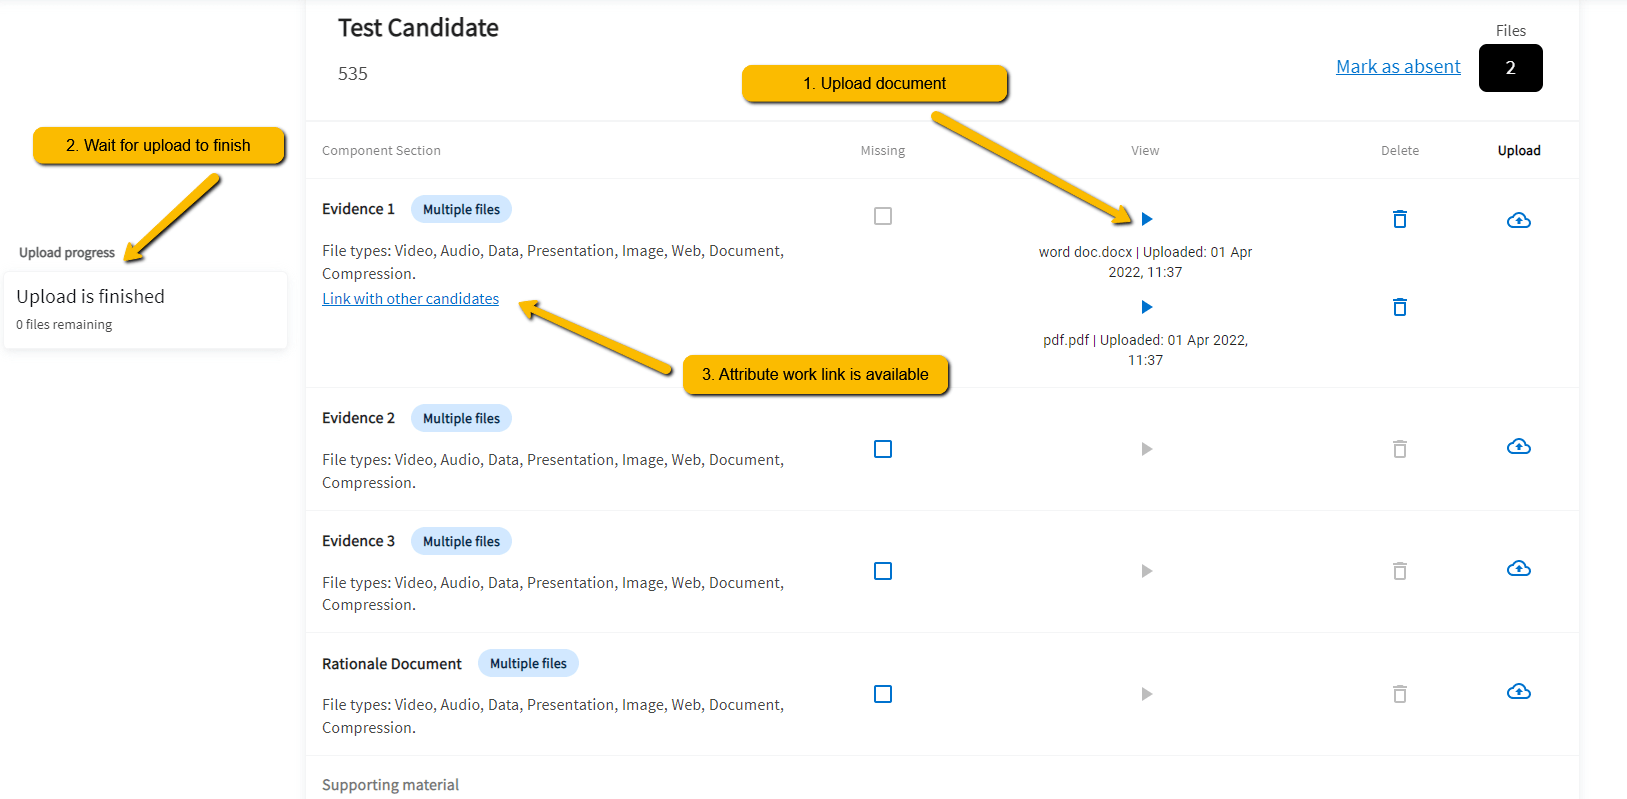Upload a file to Evidence 2

1518,446
